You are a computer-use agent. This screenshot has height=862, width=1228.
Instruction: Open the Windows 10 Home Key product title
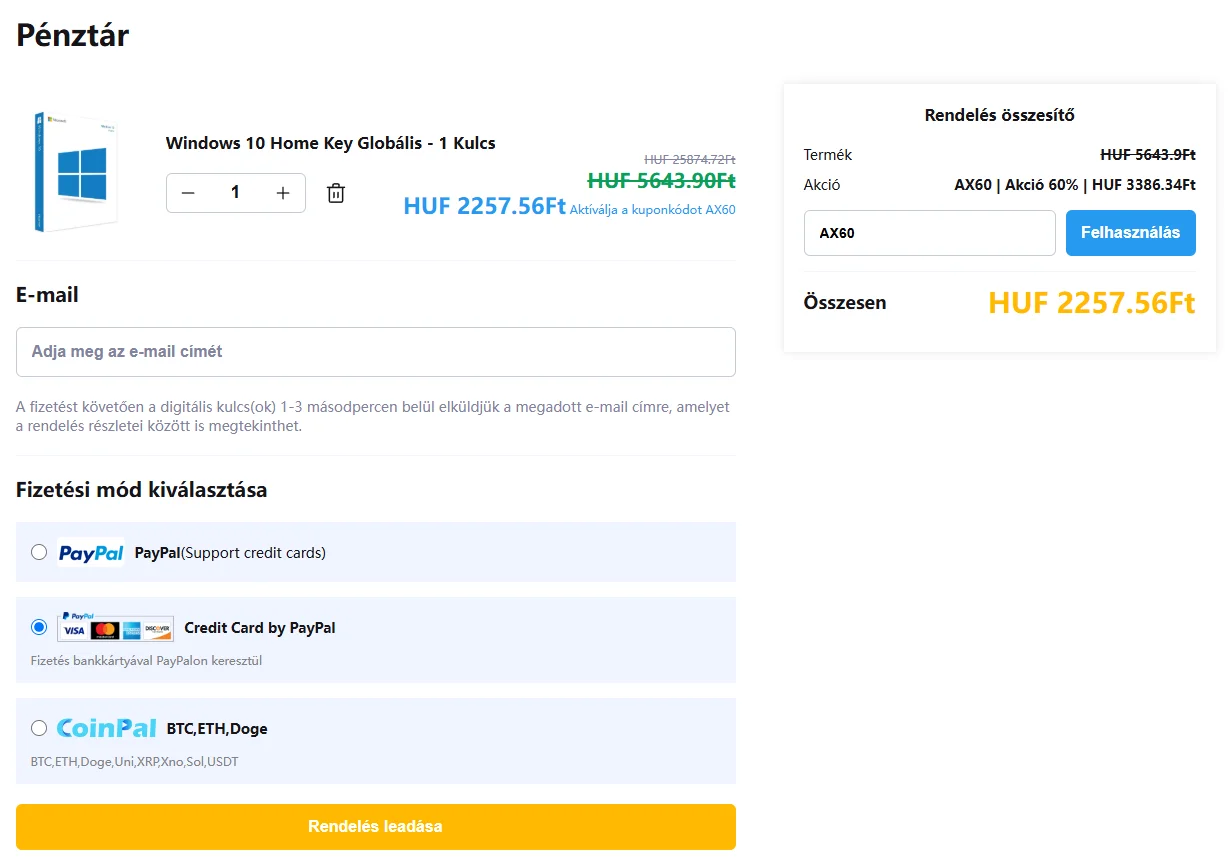330,143
